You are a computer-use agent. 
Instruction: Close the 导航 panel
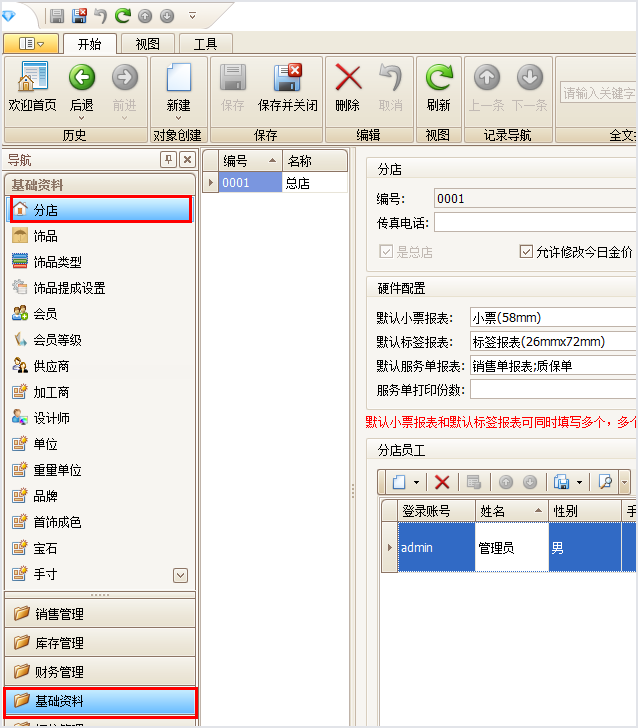187,160
